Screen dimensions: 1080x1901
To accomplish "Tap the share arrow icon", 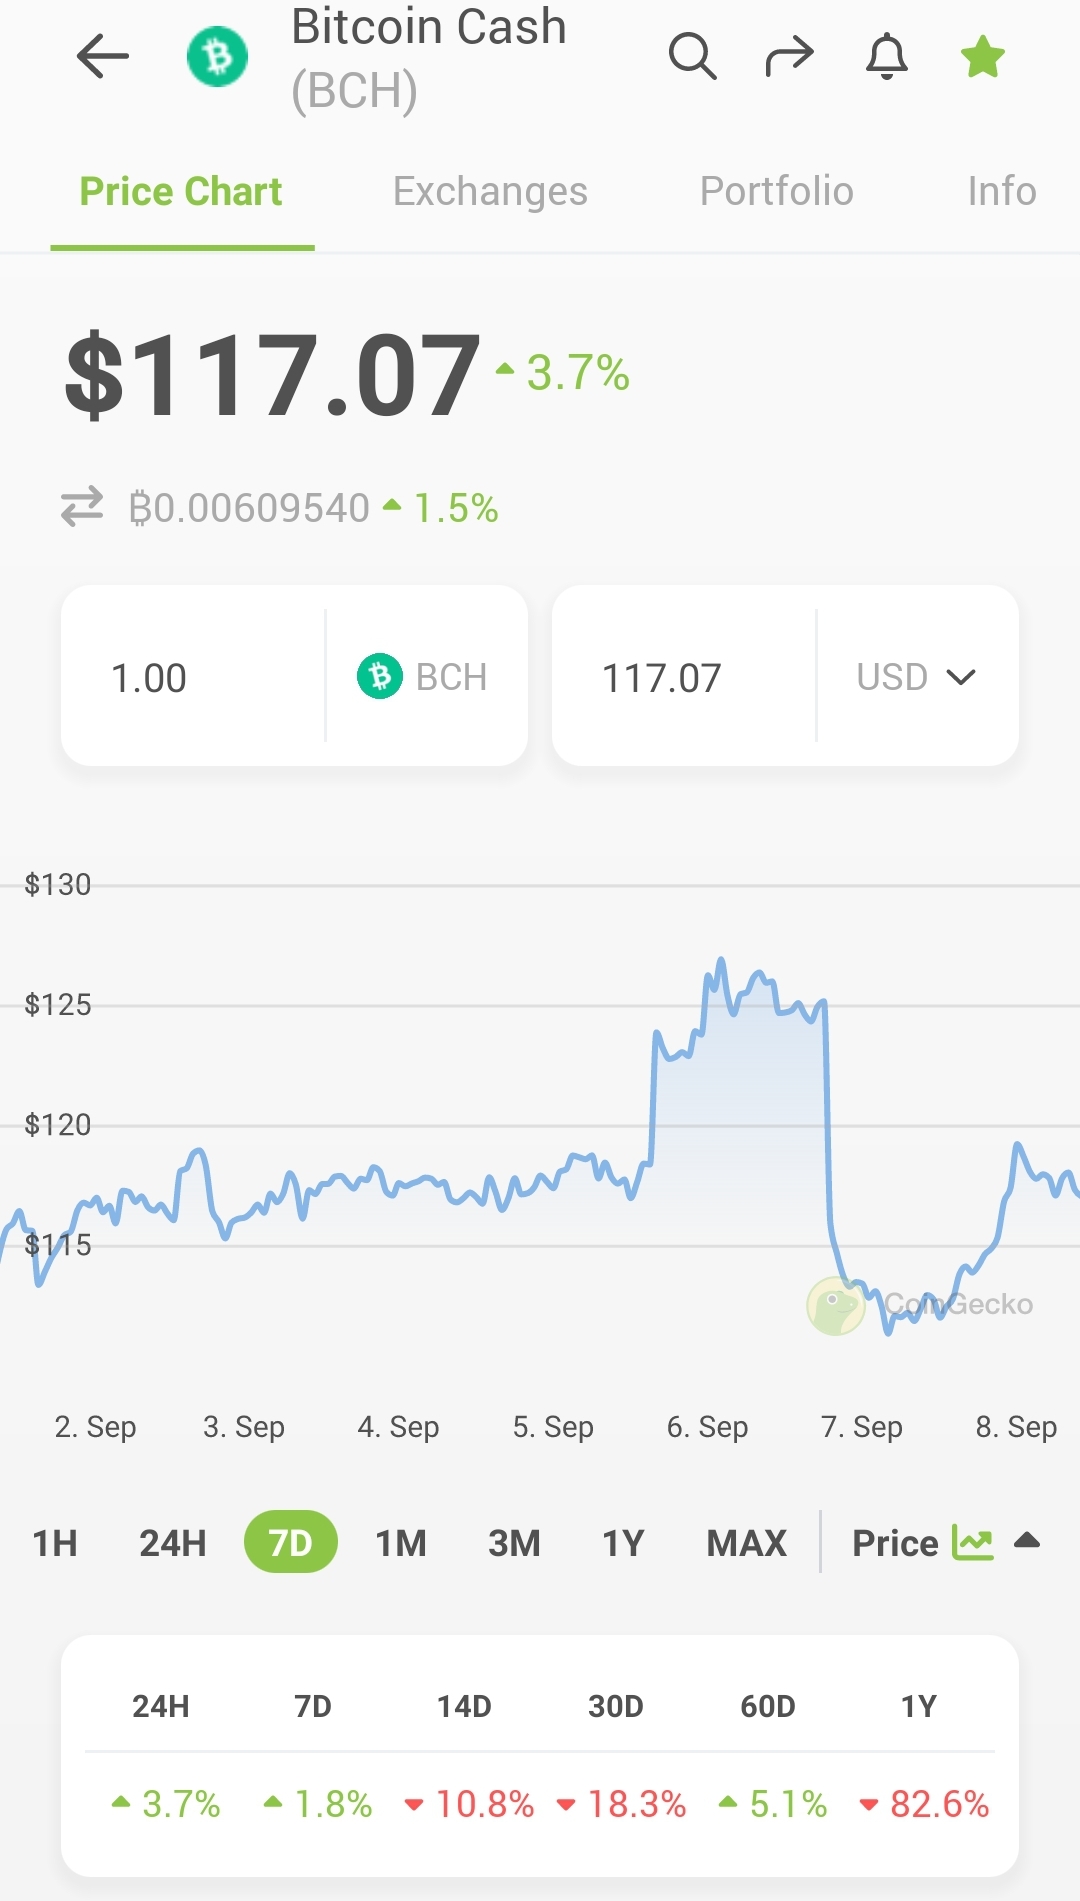I will (x=790, y=56).
